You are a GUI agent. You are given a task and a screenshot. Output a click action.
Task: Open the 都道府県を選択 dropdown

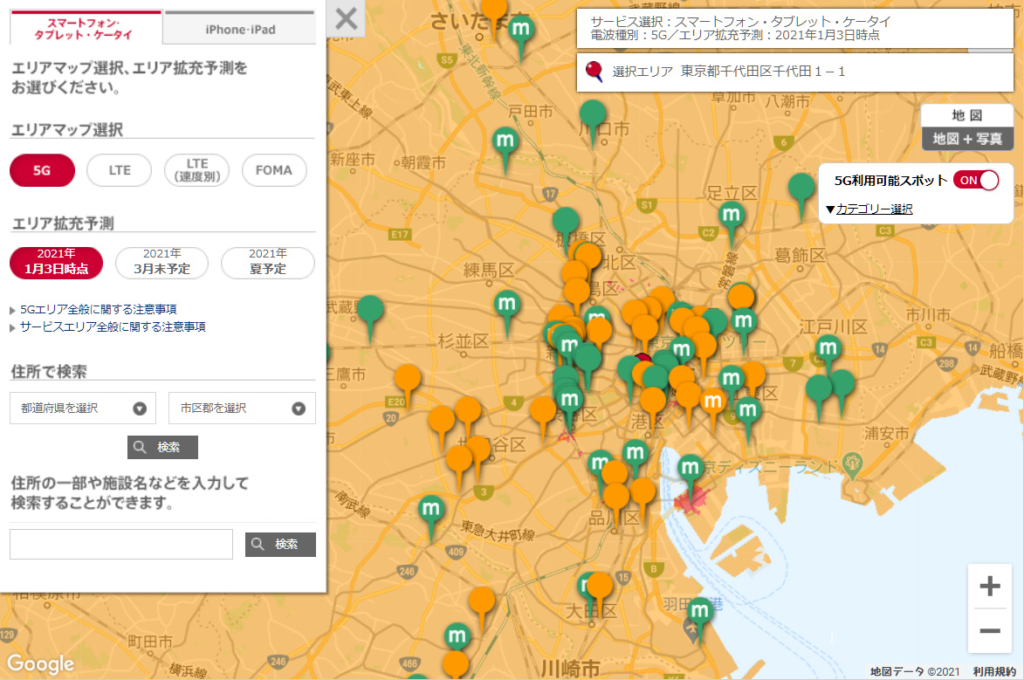tap(83, 408)
